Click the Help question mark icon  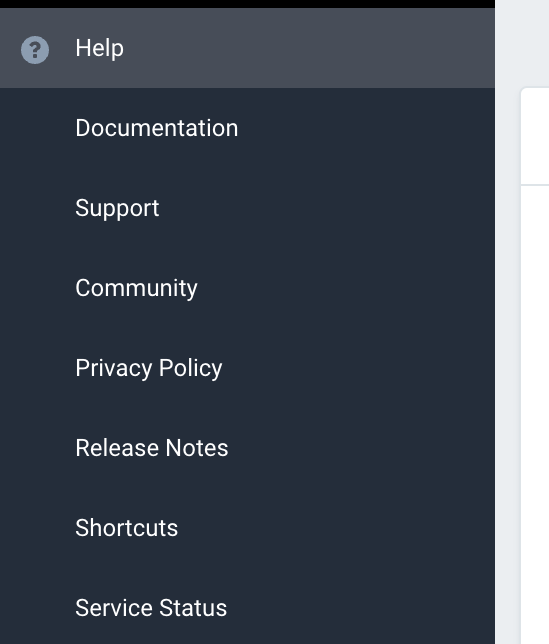35,50
